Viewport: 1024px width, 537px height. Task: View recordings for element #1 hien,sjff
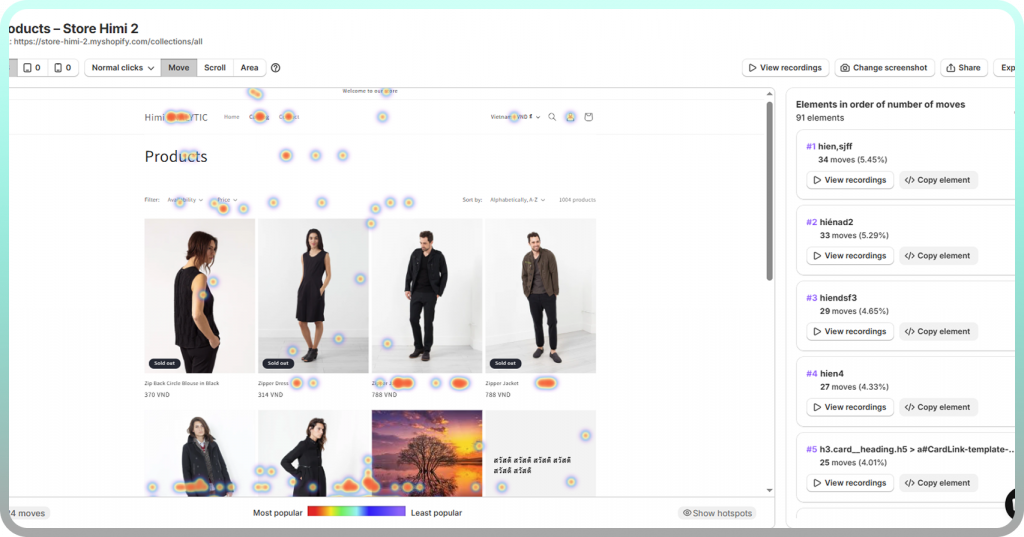pyautogui.click(x=850, y=180)
